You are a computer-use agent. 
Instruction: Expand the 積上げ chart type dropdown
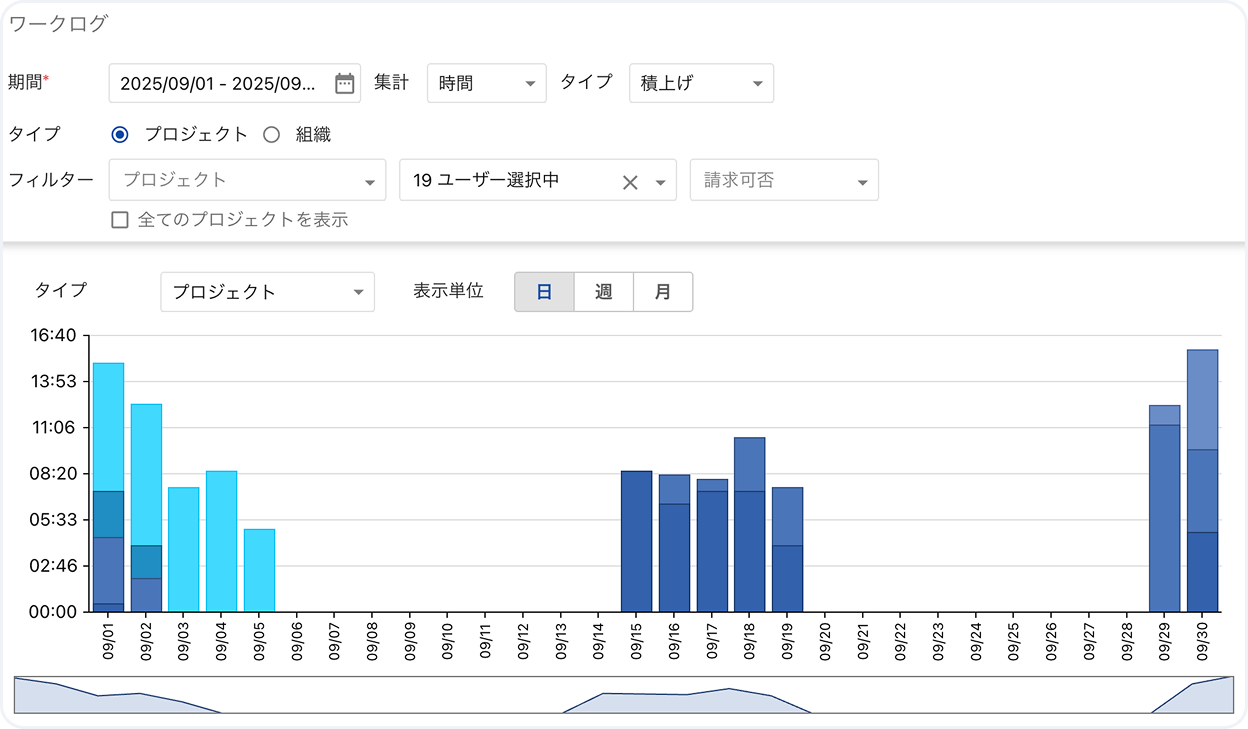700,84
